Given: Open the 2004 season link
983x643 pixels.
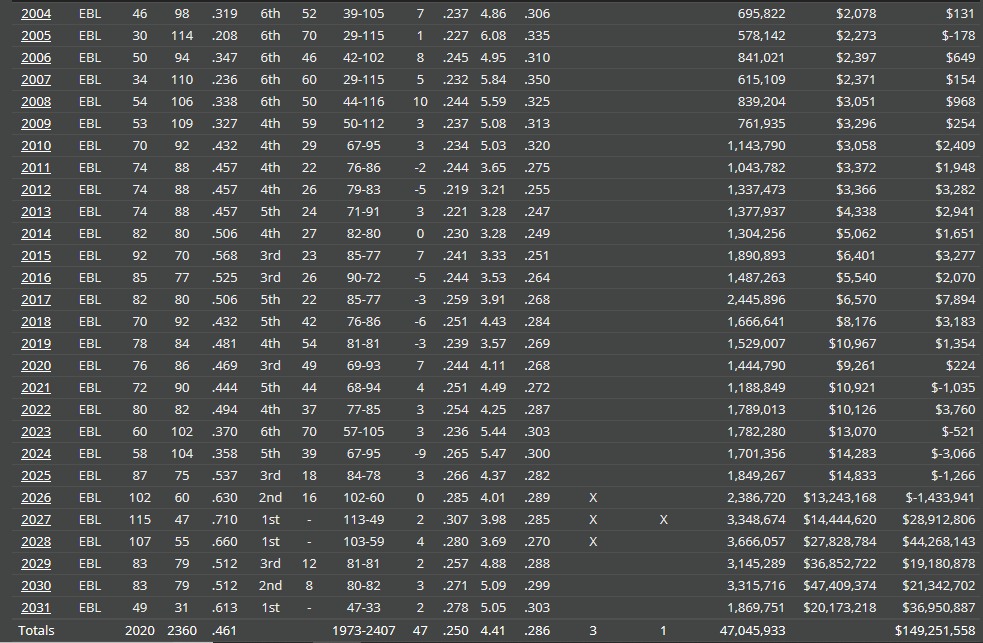Looking at the screenshot, I should 36,13.
